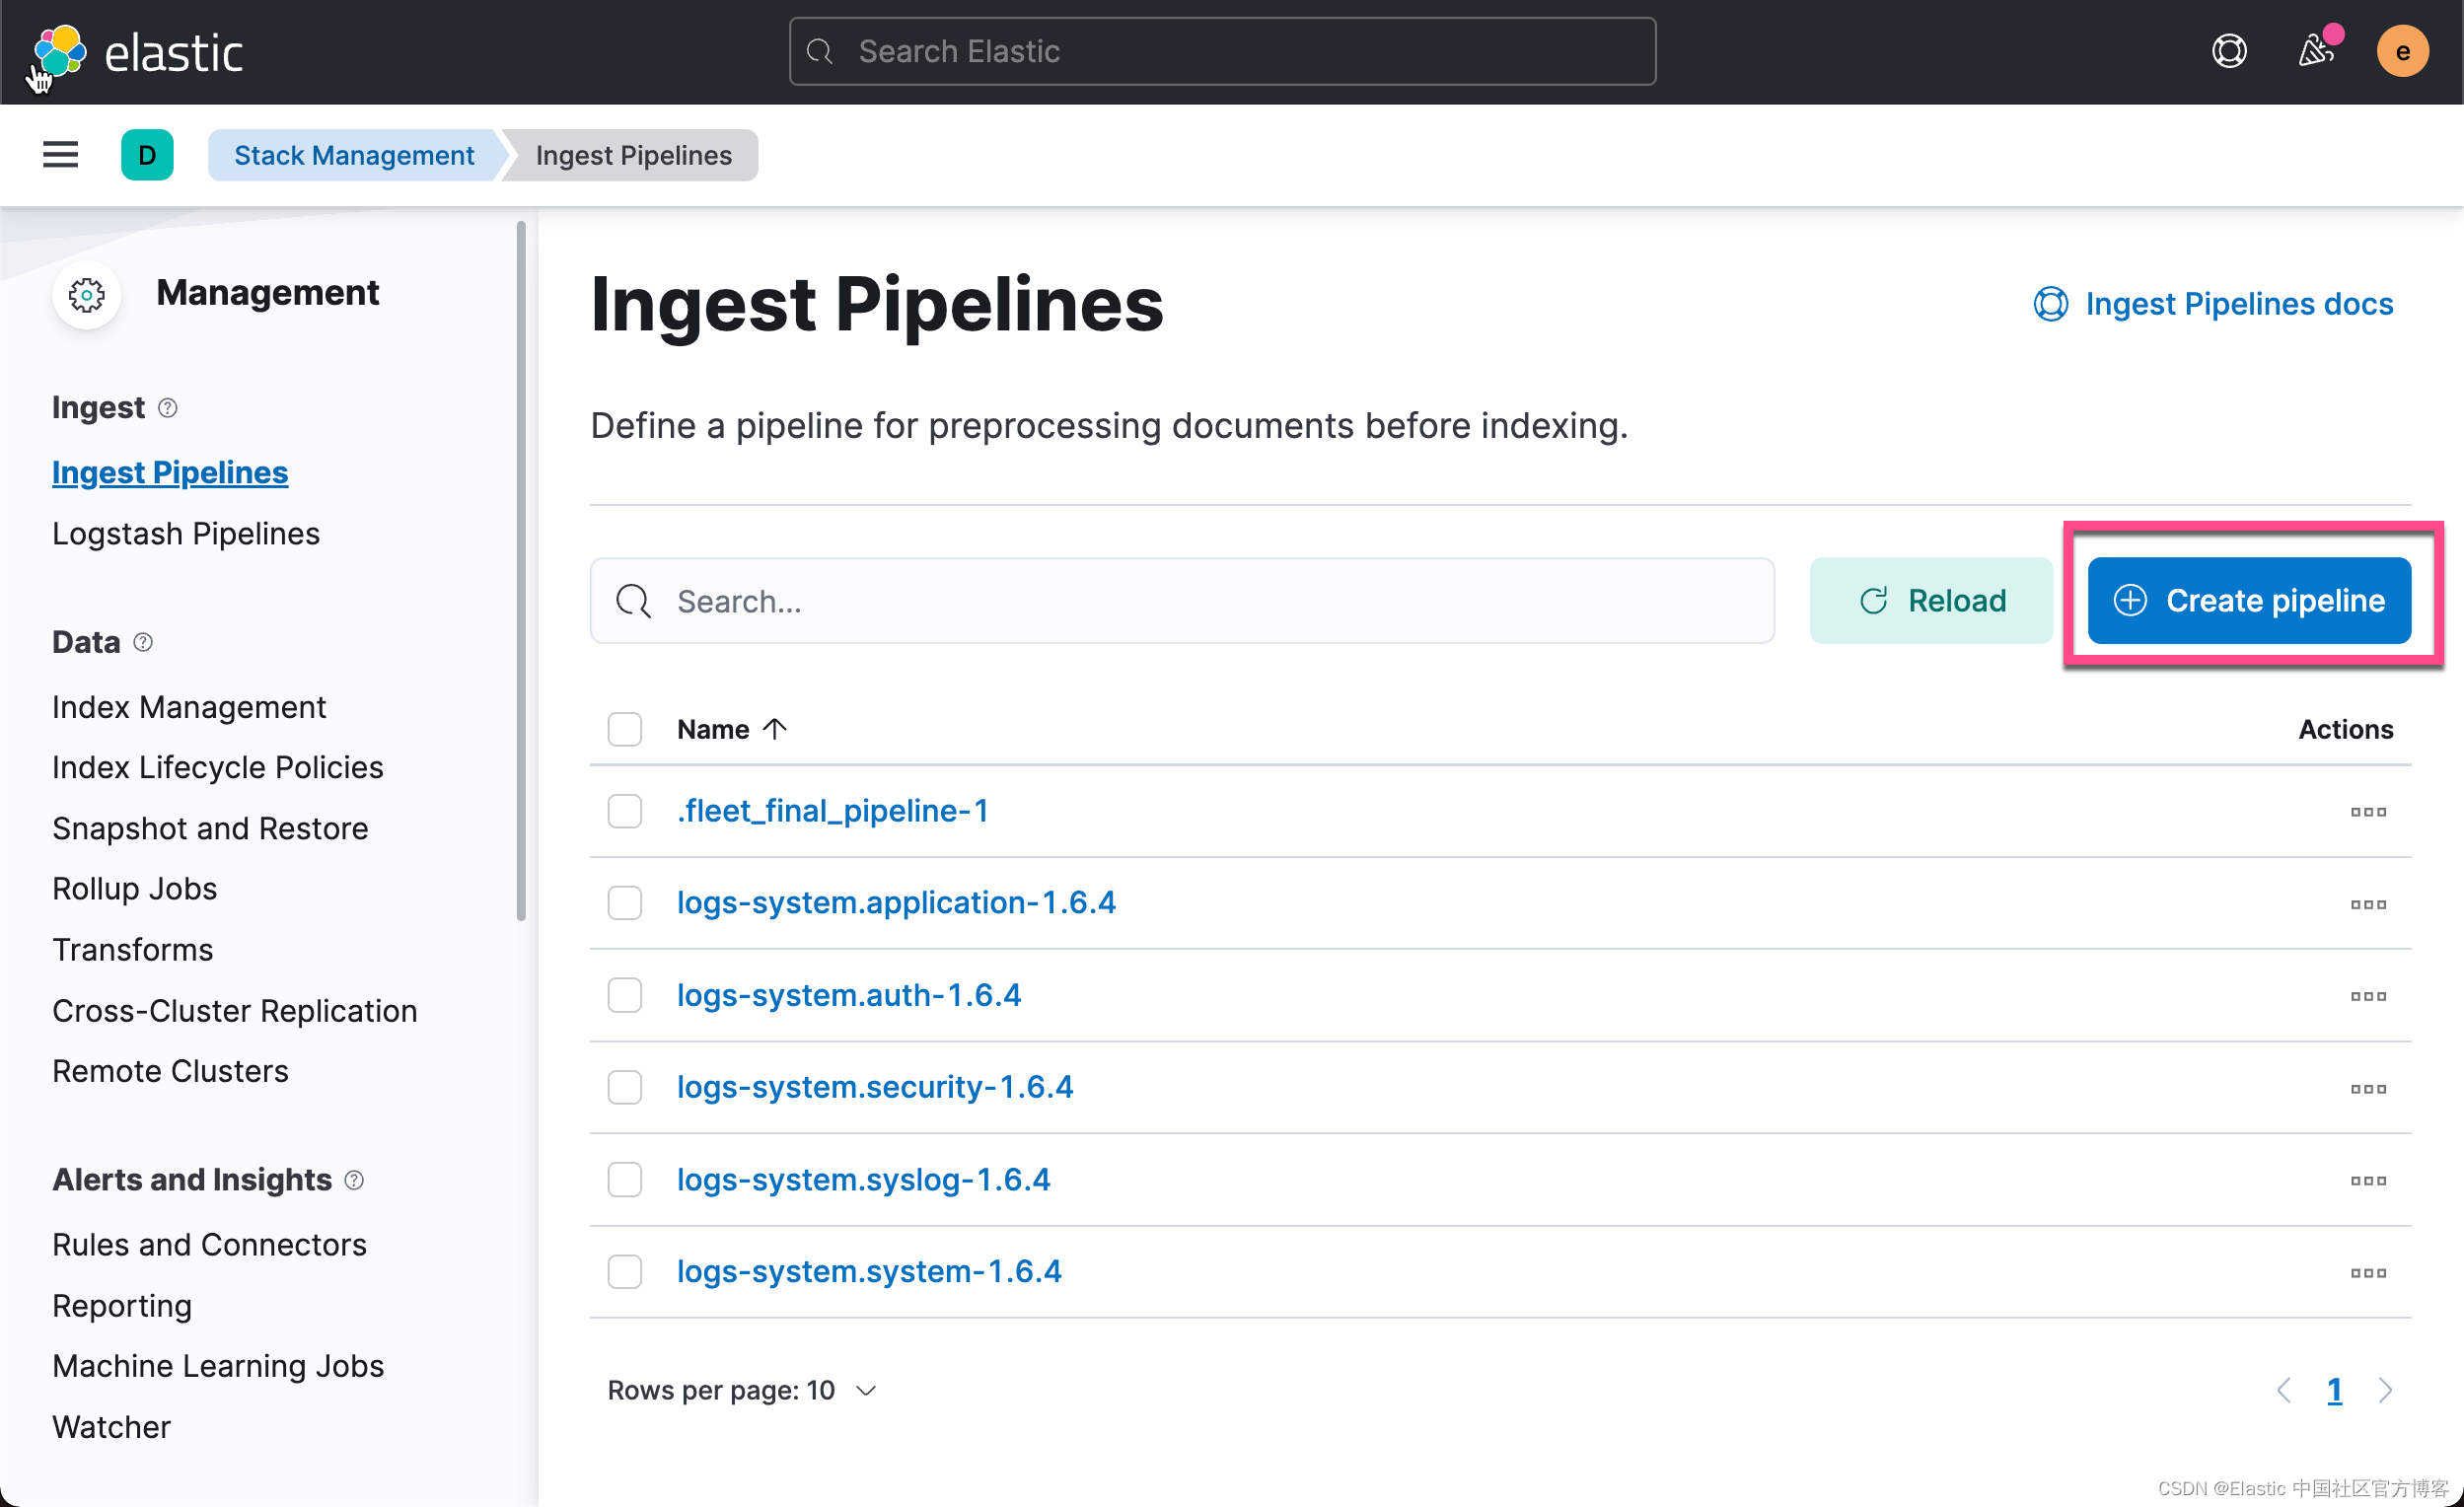This screenshot has width=2464, height=1507.
Task: Click inside the pipeline search field
Action: tap(1100, 600)
